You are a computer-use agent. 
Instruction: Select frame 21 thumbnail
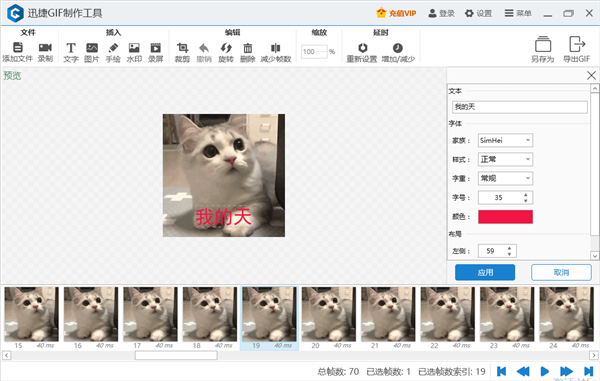pyautogui.click(x=388, y=314)
